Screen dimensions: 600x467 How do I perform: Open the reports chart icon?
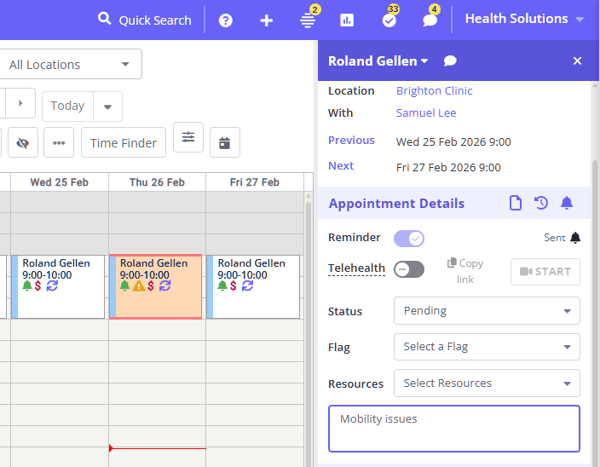[347, 20]
